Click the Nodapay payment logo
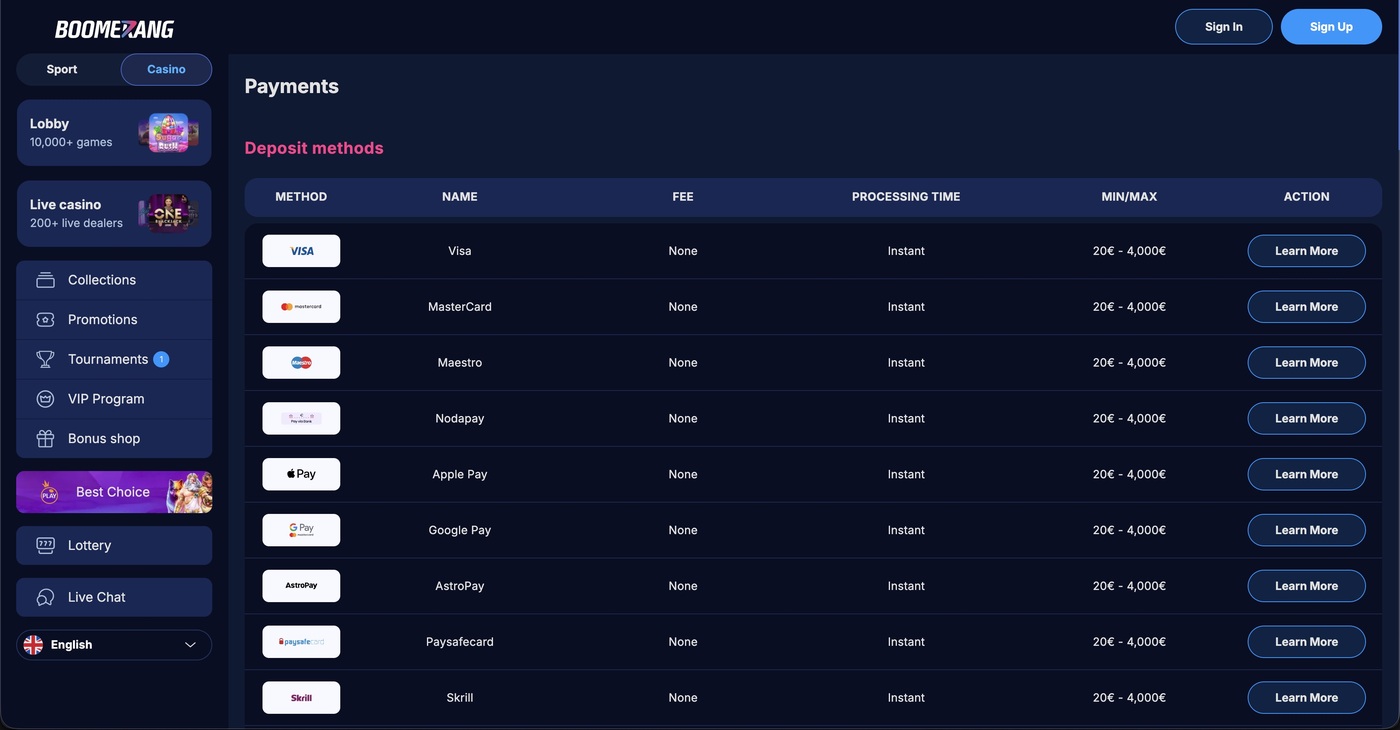The height and width of the screenshot is (730, 1400). click(x=301, y=419)
